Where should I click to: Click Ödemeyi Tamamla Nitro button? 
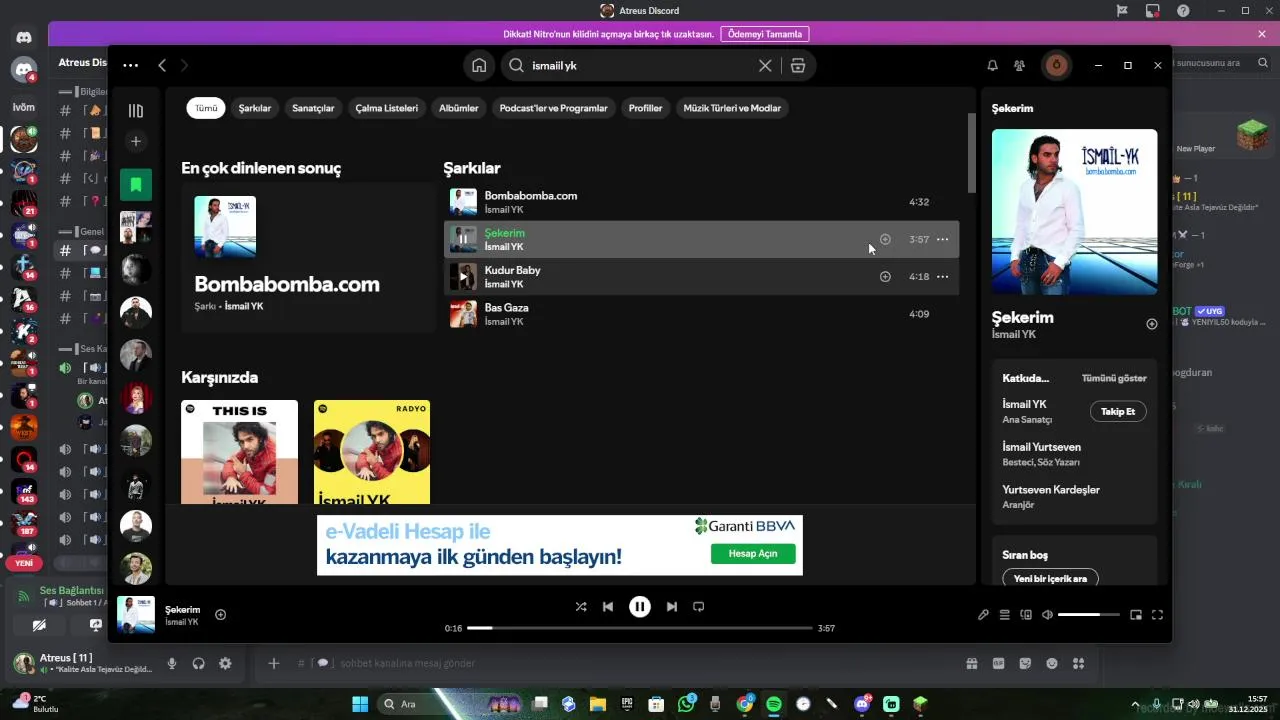pyautogui.click(x=764, y=34)
